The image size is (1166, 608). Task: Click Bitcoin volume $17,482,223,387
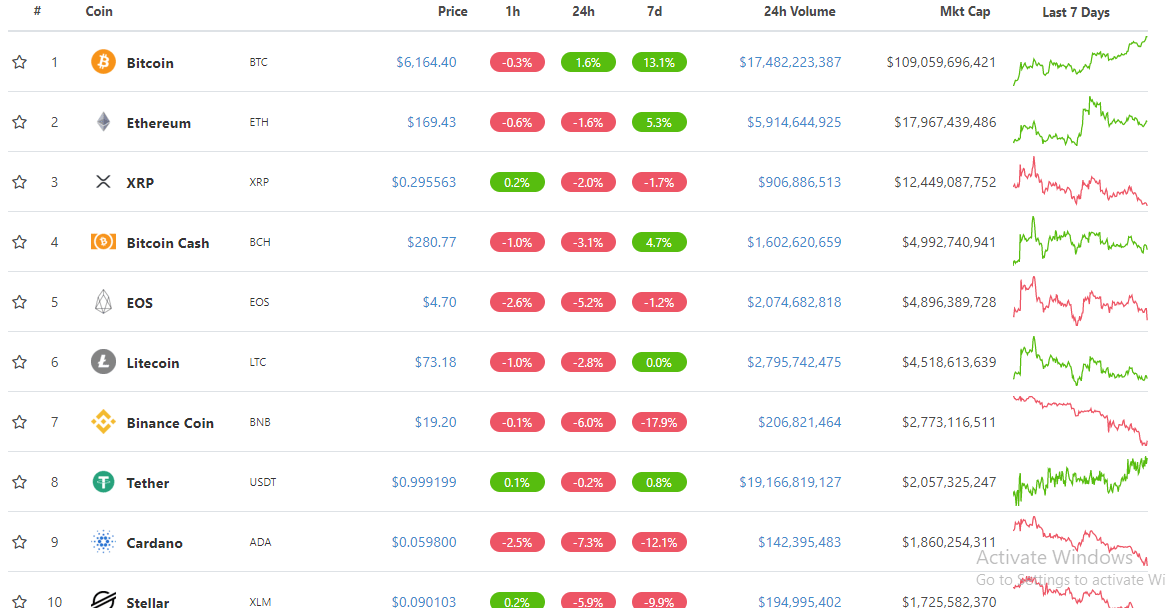coord(790,62)
